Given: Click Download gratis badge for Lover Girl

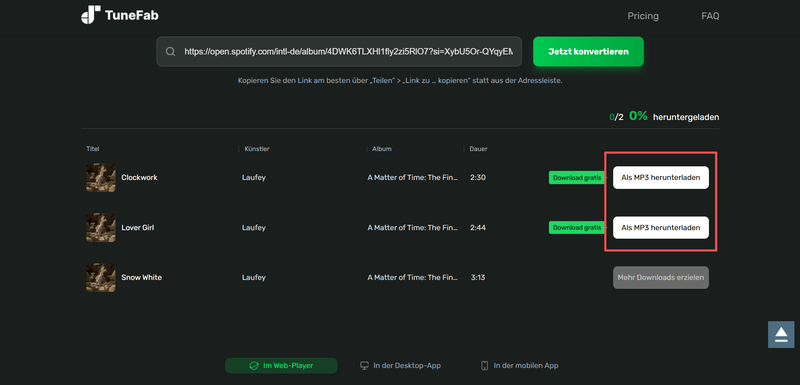Looking at the screenshot, I should tap(577, 227).
